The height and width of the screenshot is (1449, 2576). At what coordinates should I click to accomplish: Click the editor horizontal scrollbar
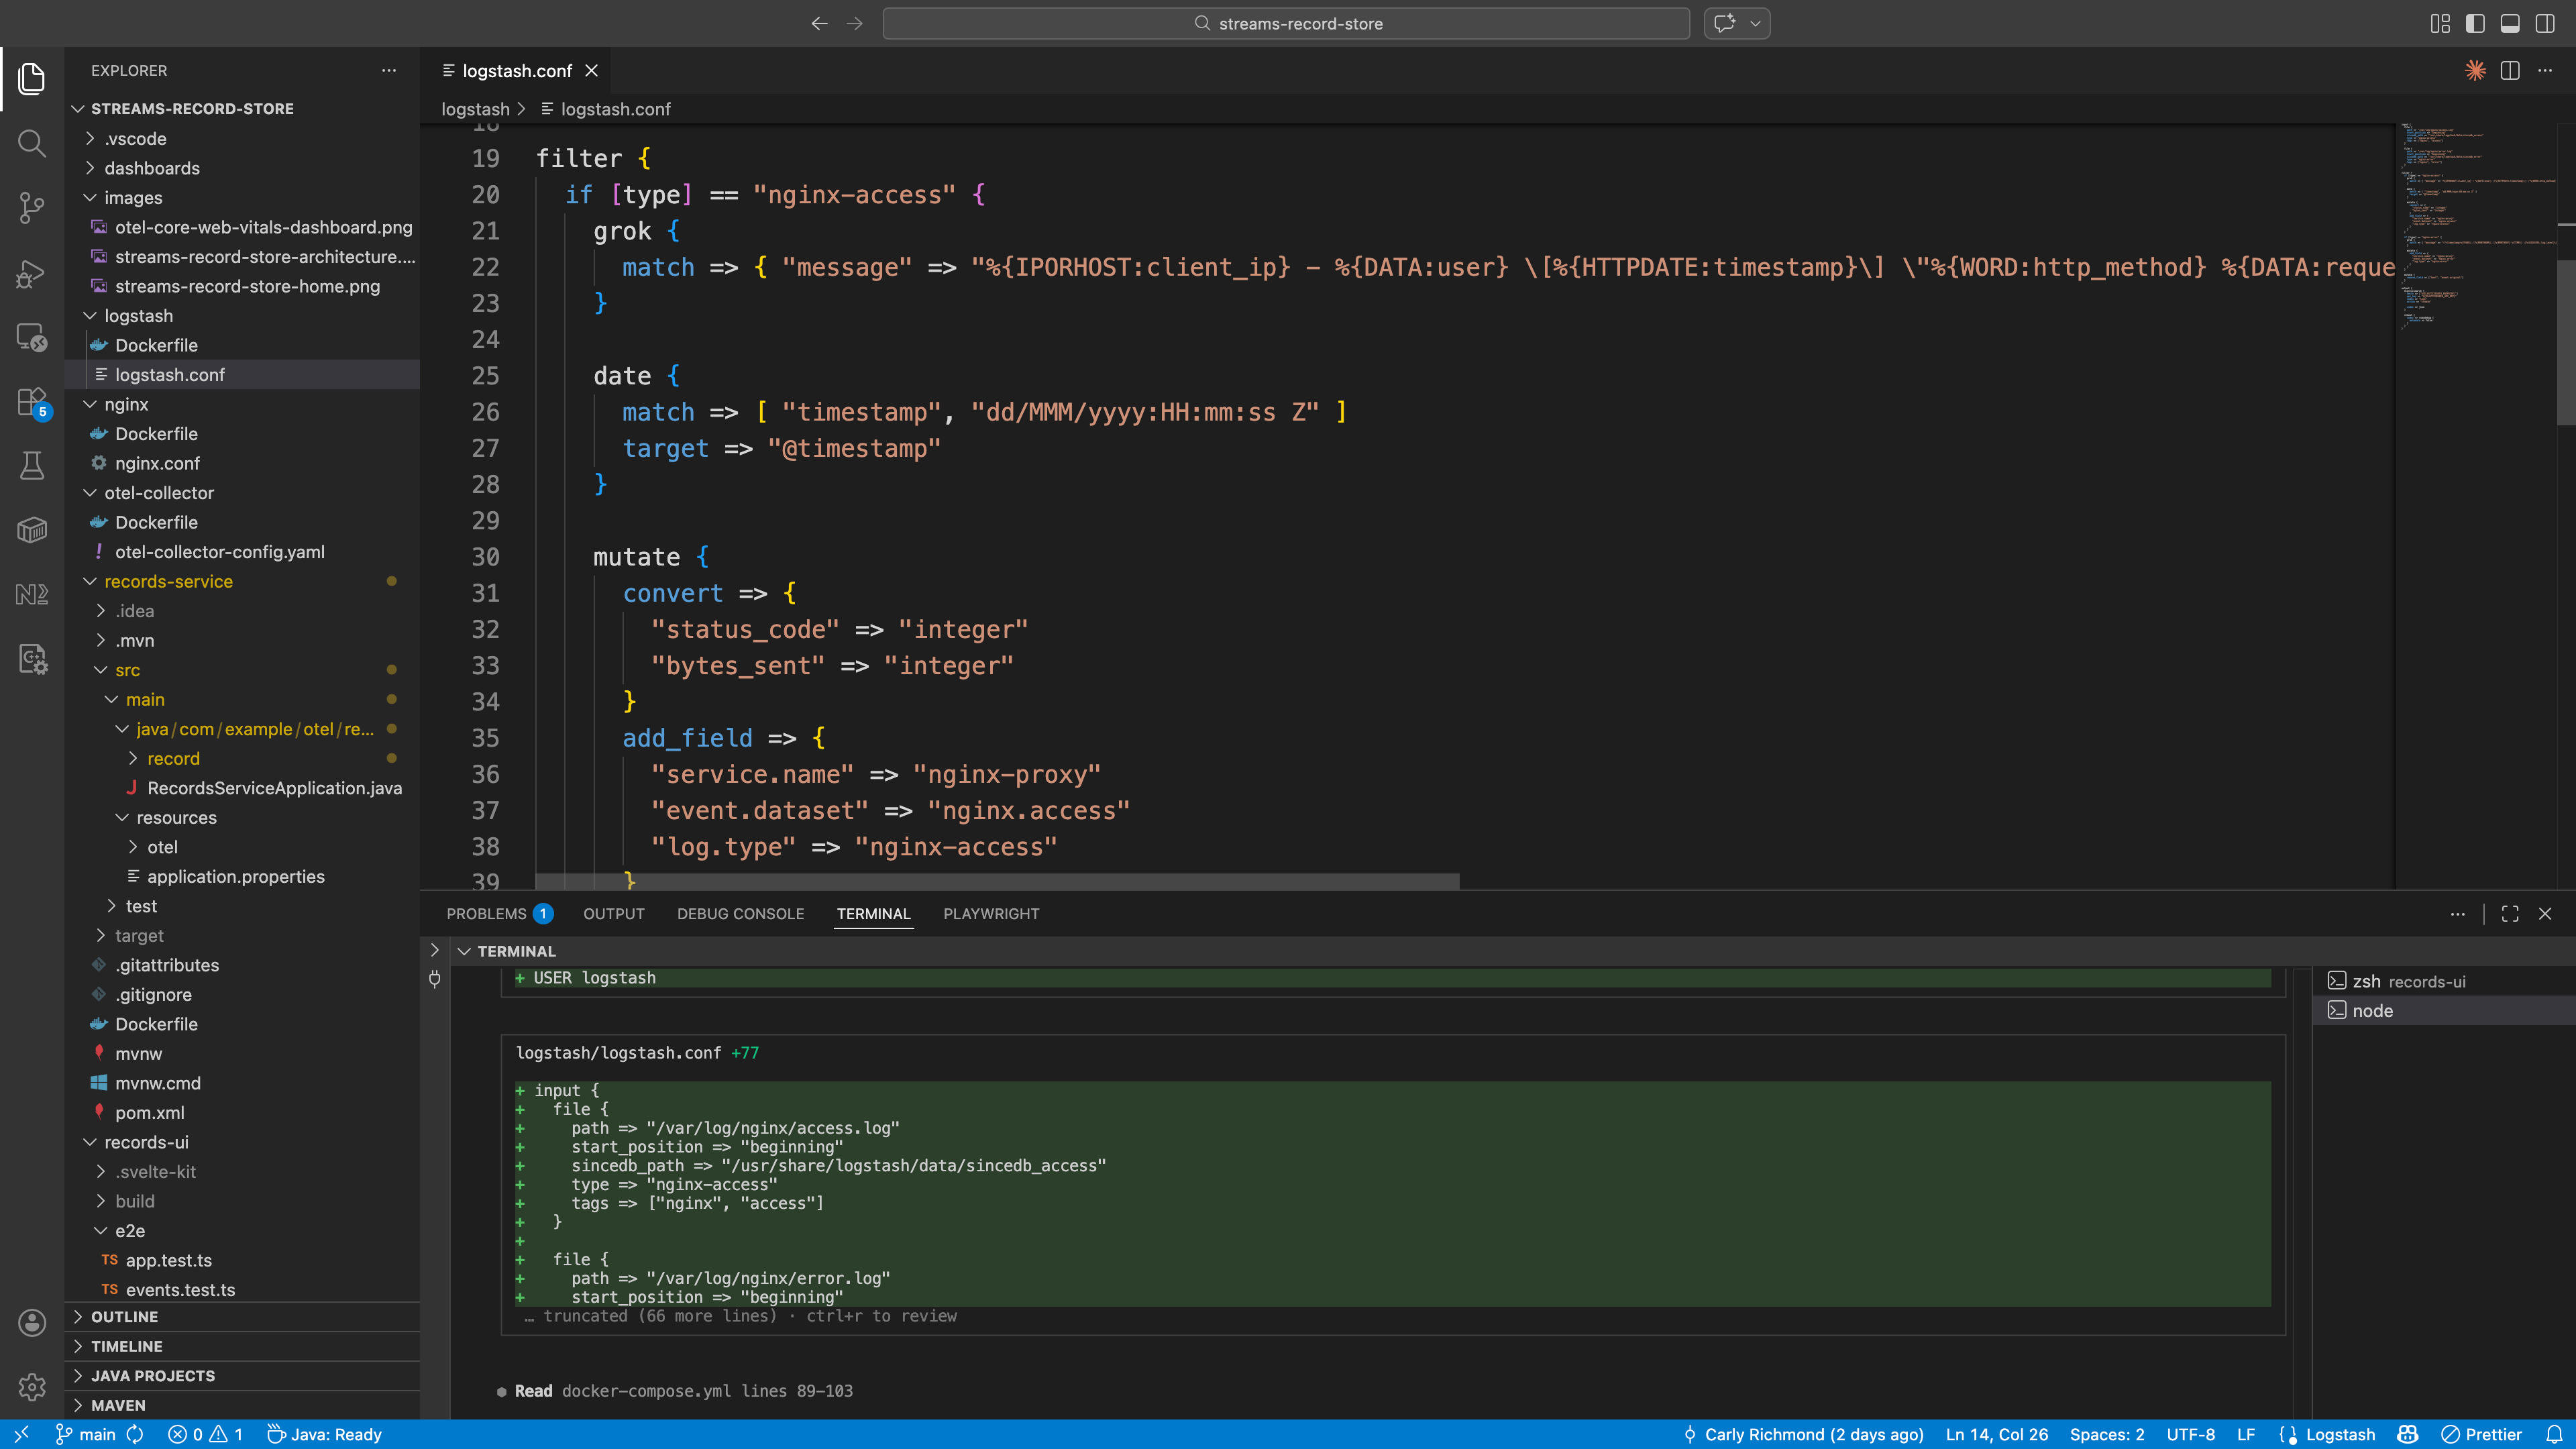[x=997, y=881]
